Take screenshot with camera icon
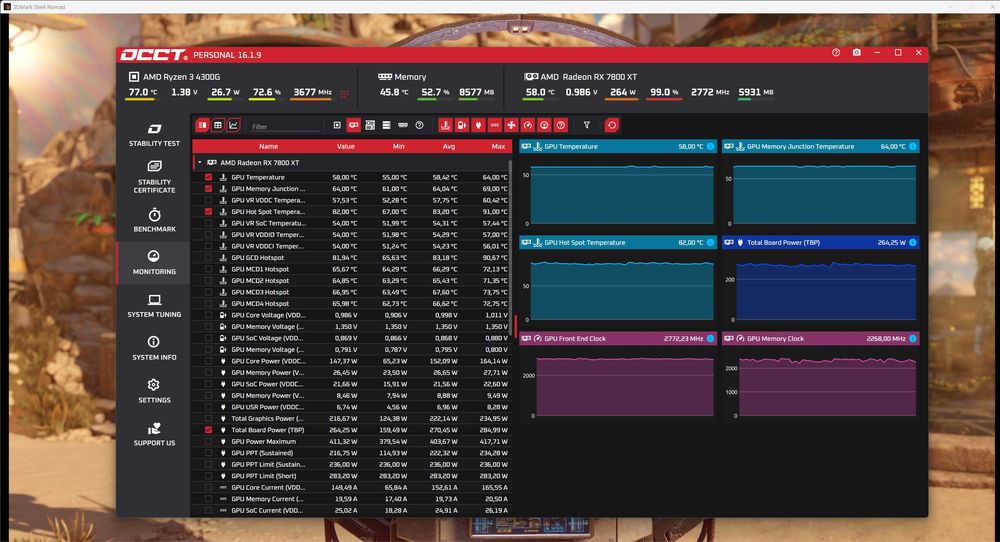This screenshot has height=542, width=1000. pyautogui.click(x=857, y=53)
